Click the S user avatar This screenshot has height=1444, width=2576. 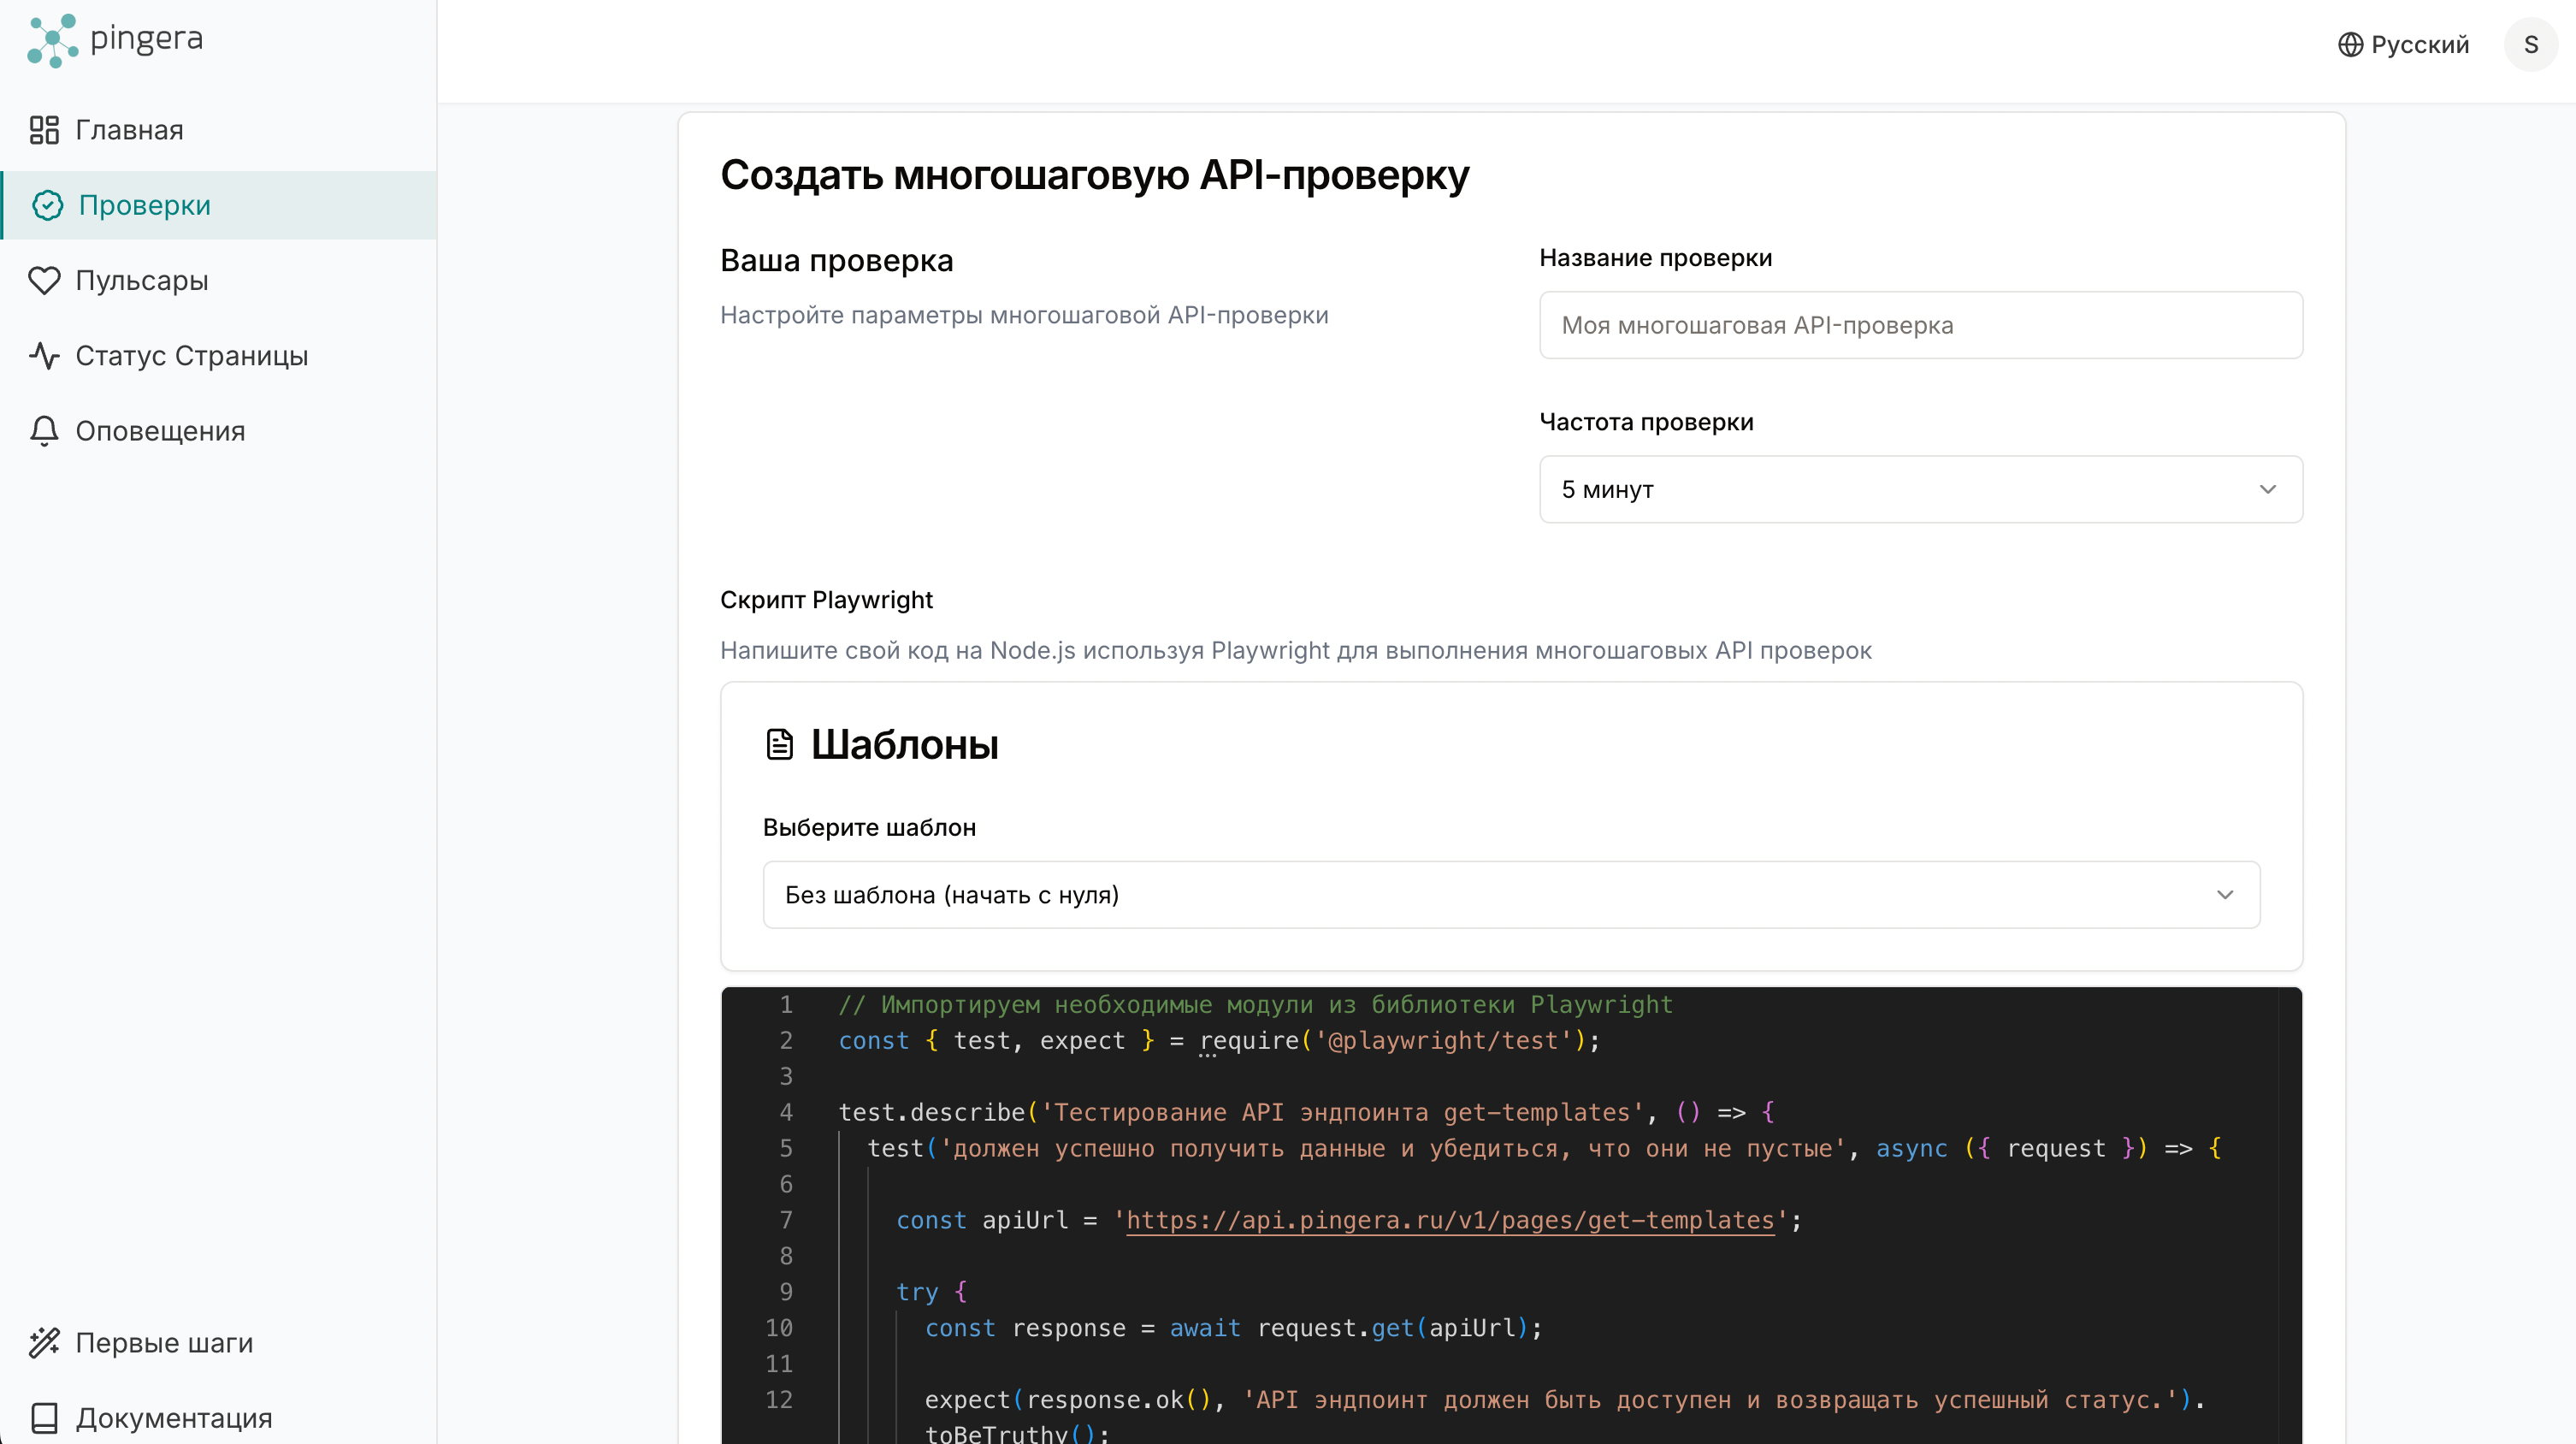tap(2531, 44)
